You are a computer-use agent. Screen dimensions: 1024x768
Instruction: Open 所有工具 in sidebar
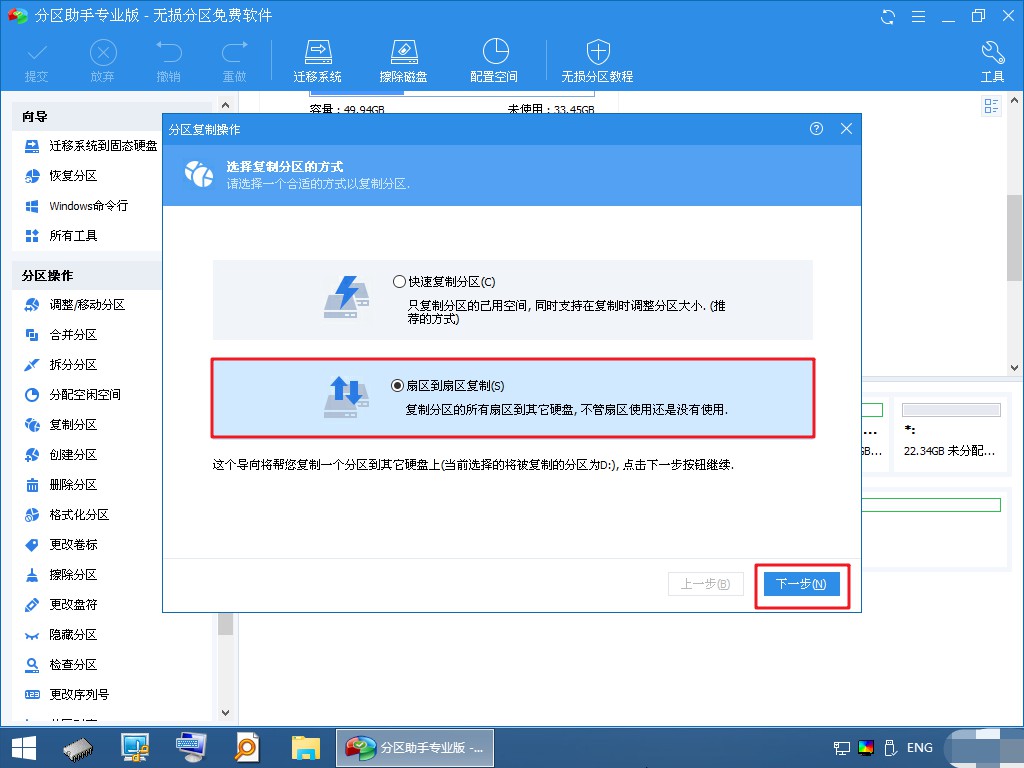pos(61,236)
